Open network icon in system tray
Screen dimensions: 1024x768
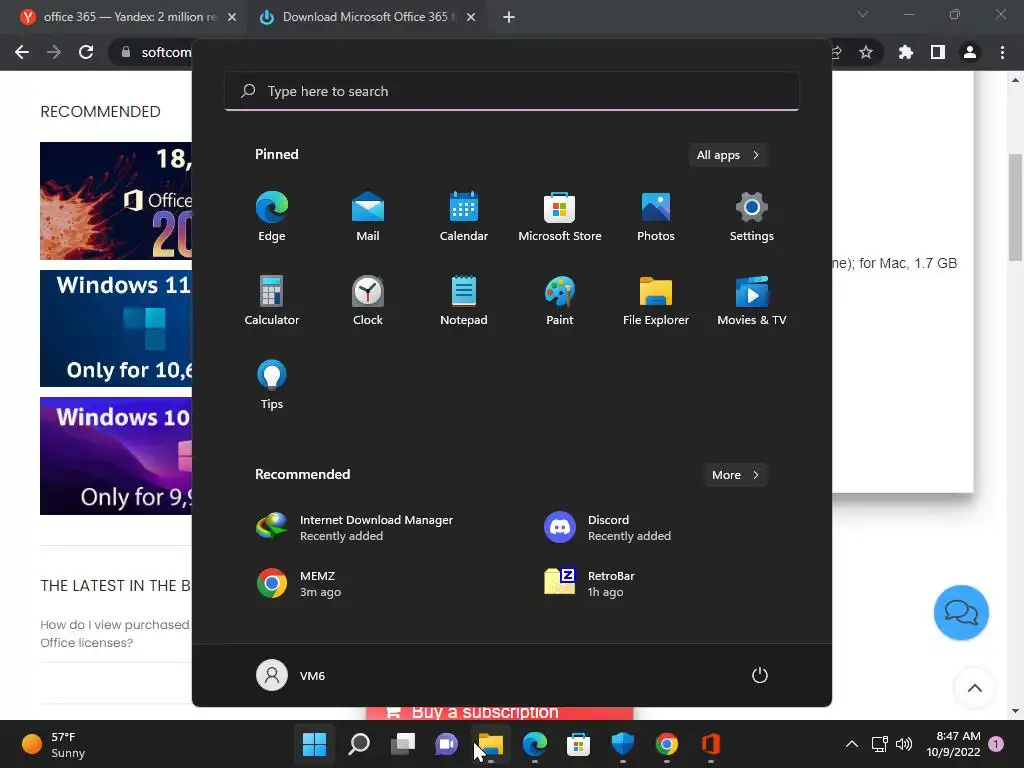(x=880, y=744)
